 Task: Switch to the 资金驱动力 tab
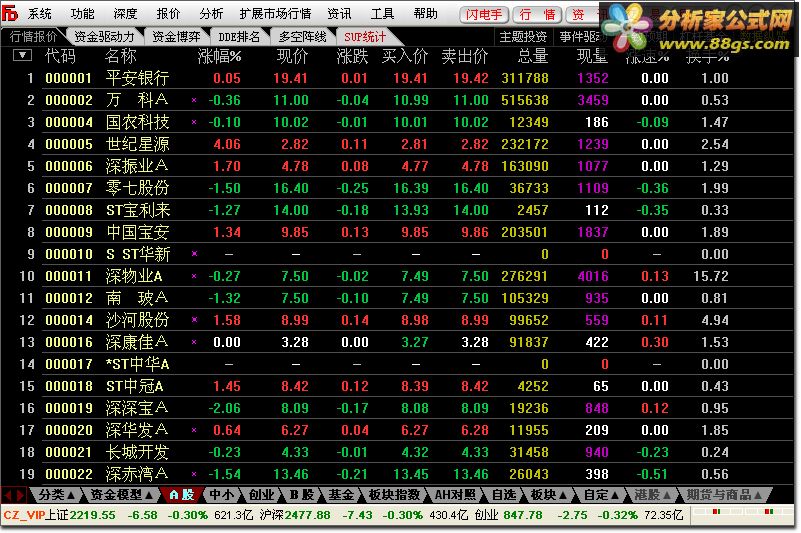tap(104, 37)
